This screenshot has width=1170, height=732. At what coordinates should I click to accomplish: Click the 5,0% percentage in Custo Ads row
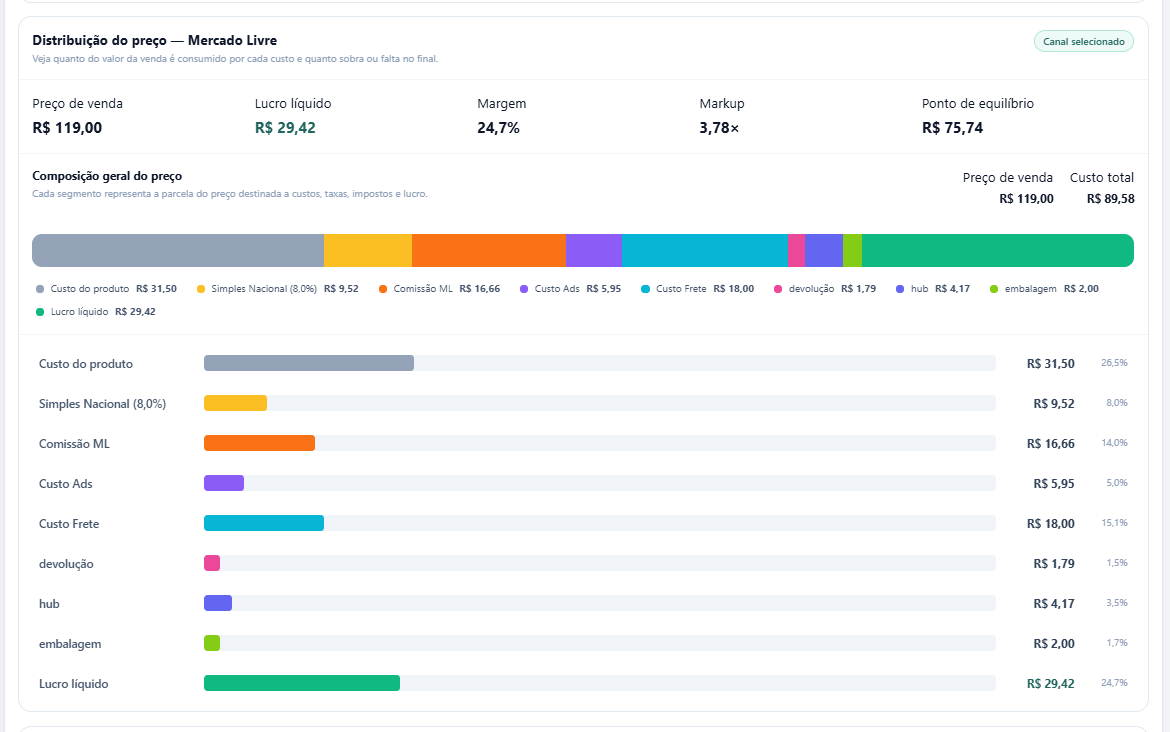pyautogui.click(x=1117, y=484)
